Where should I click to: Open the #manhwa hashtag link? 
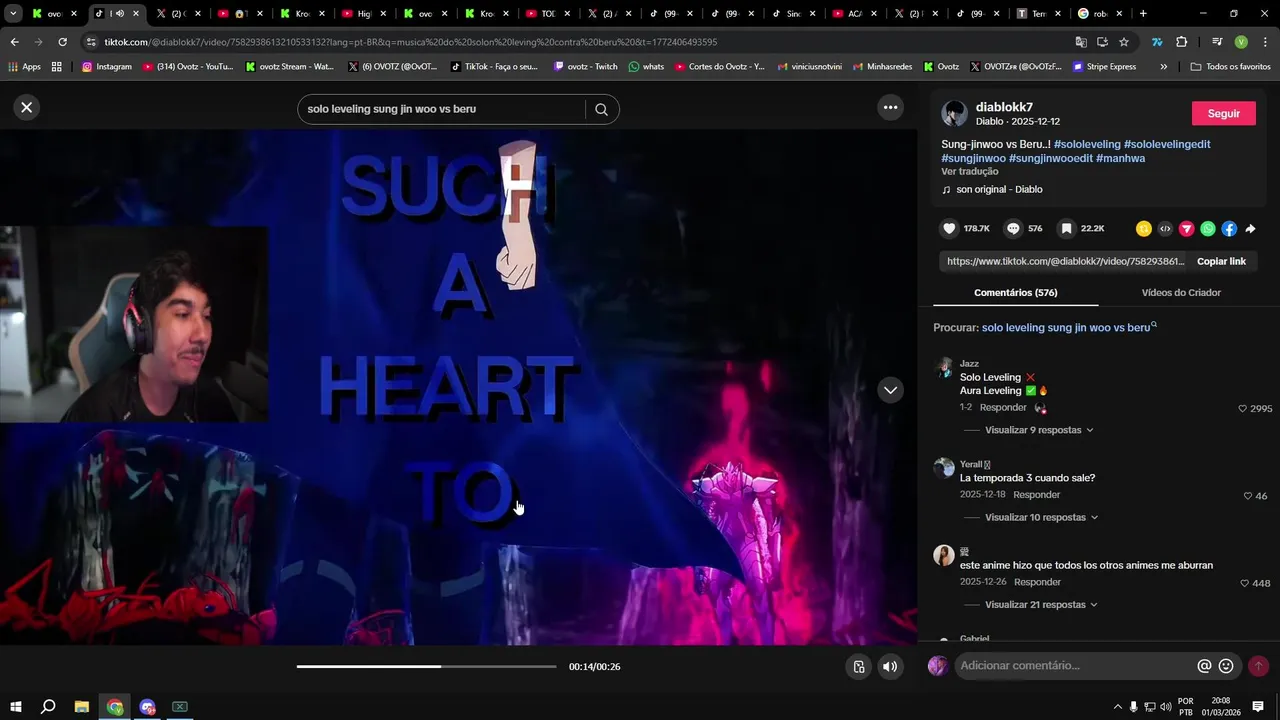[x=1120, y=158]
